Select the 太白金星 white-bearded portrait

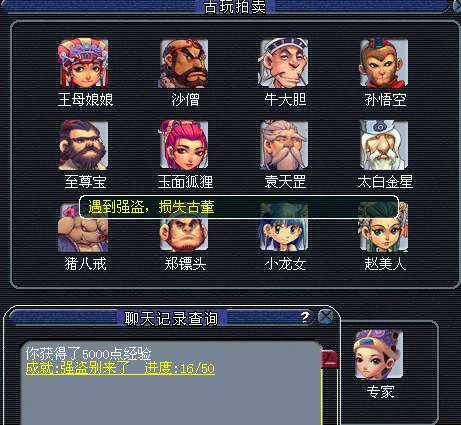pyautogui.click(x=384, y=145)
